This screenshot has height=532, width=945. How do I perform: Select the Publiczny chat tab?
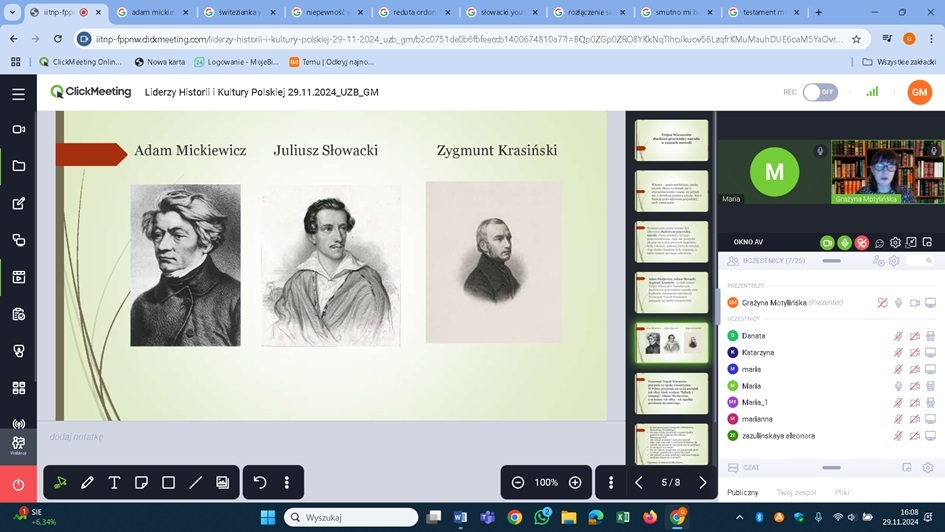tap(742, 492)
